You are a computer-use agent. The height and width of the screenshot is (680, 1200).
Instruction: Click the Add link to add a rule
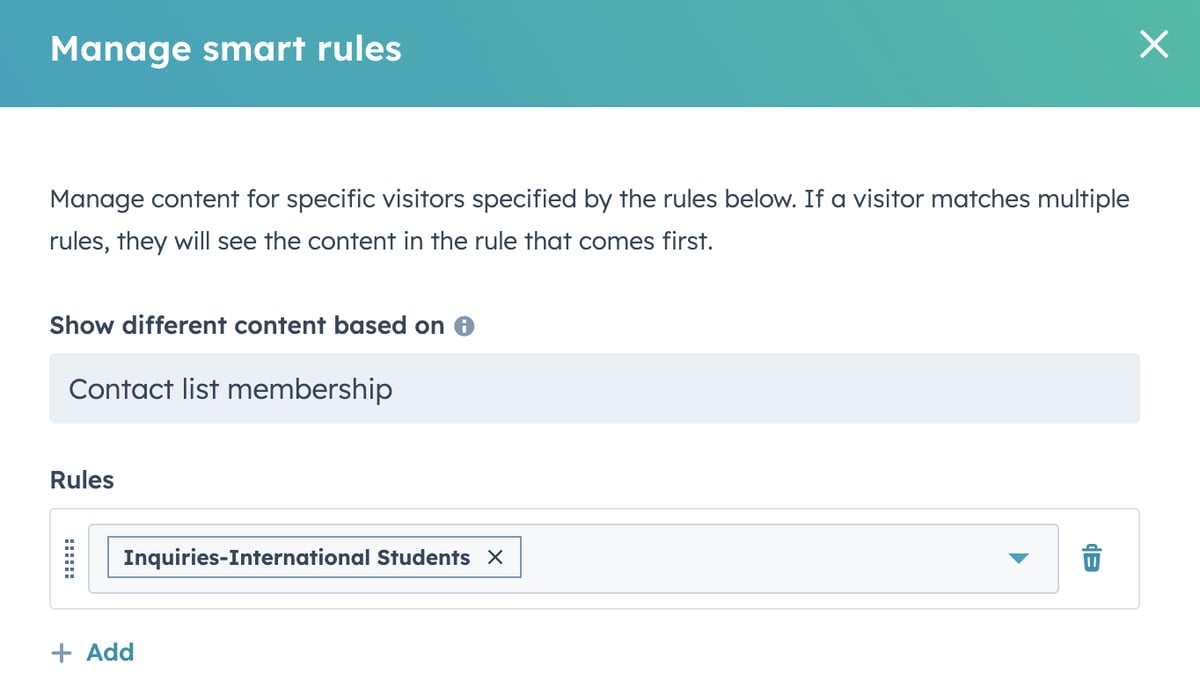[x=110, y=652]
